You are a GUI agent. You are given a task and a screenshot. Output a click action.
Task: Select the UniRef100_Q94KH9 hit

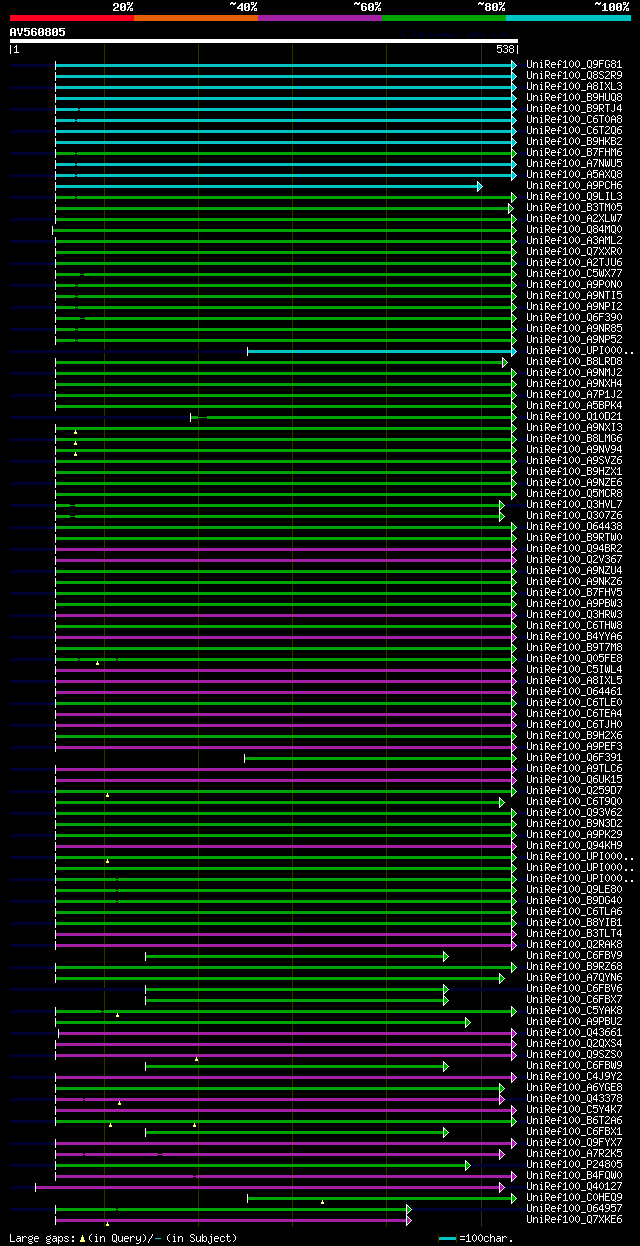pos(574,846)
